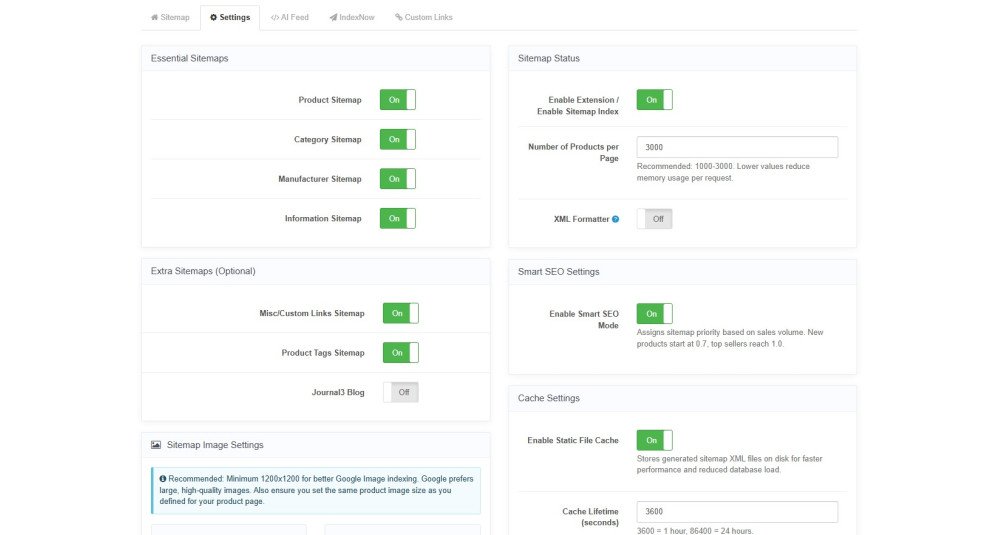
Task: Open the Custom Links tab
Action: 423,17
